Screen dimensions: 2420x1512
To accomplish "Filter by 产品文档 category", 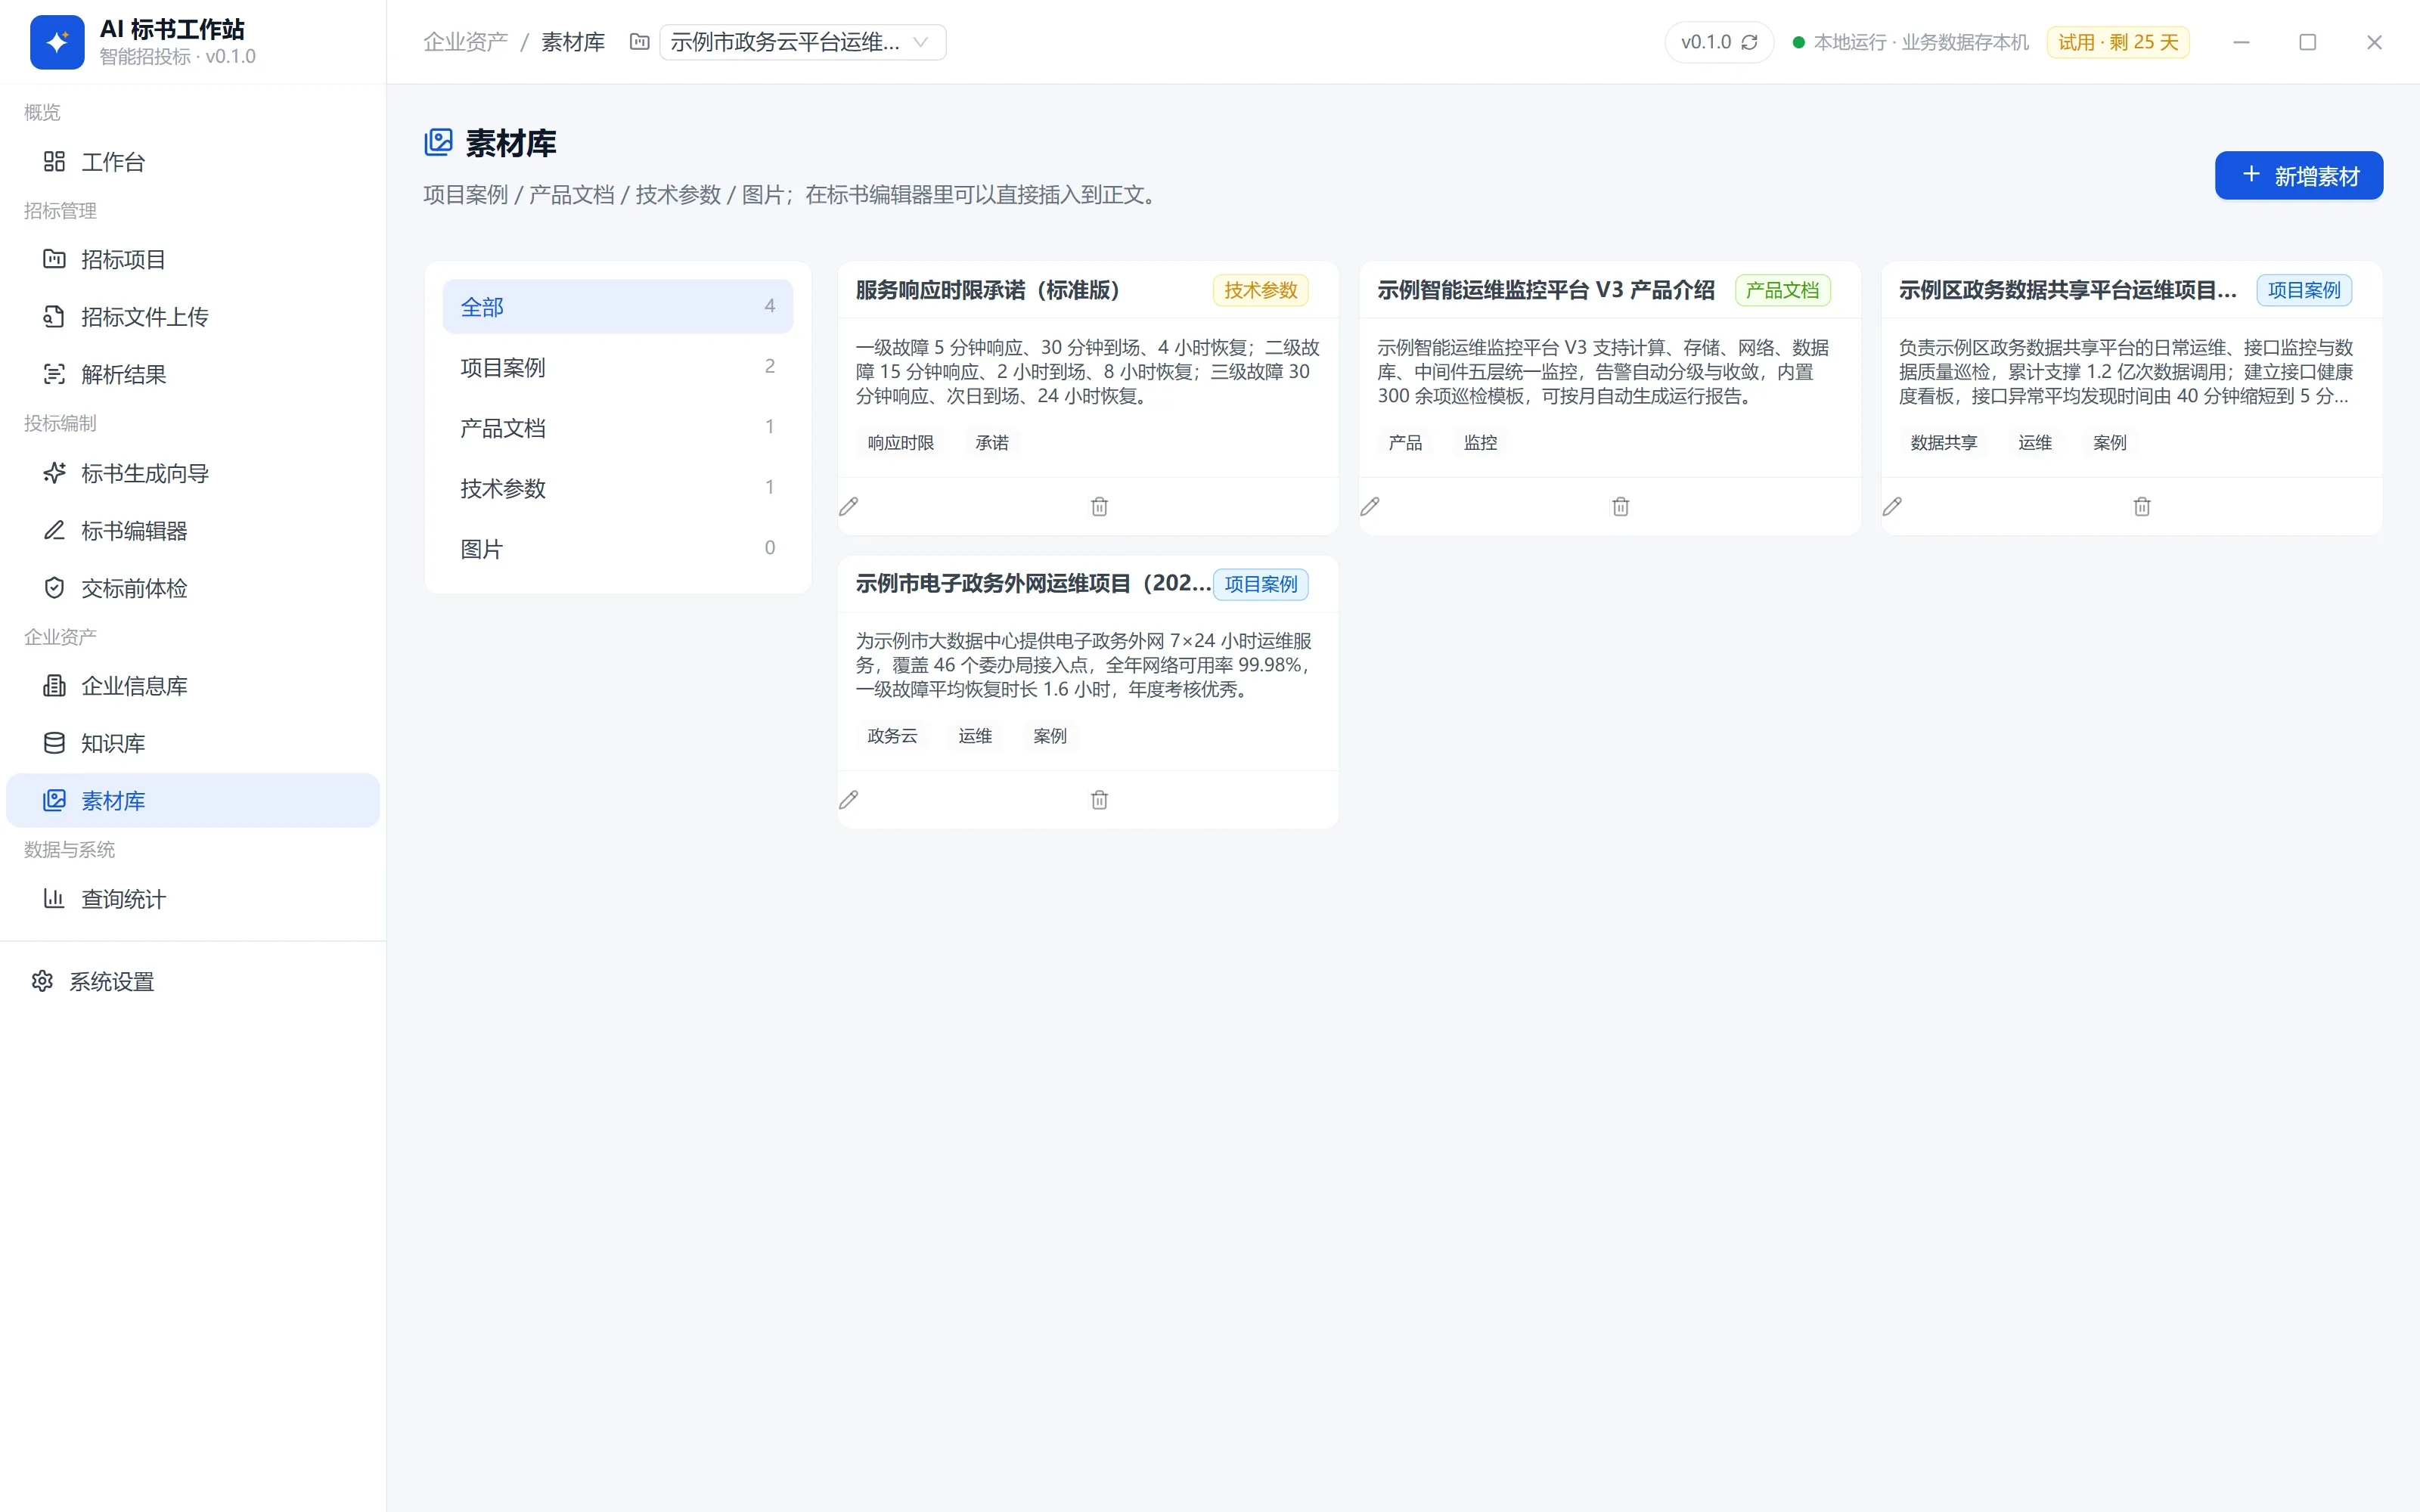I will pos(617,428).
